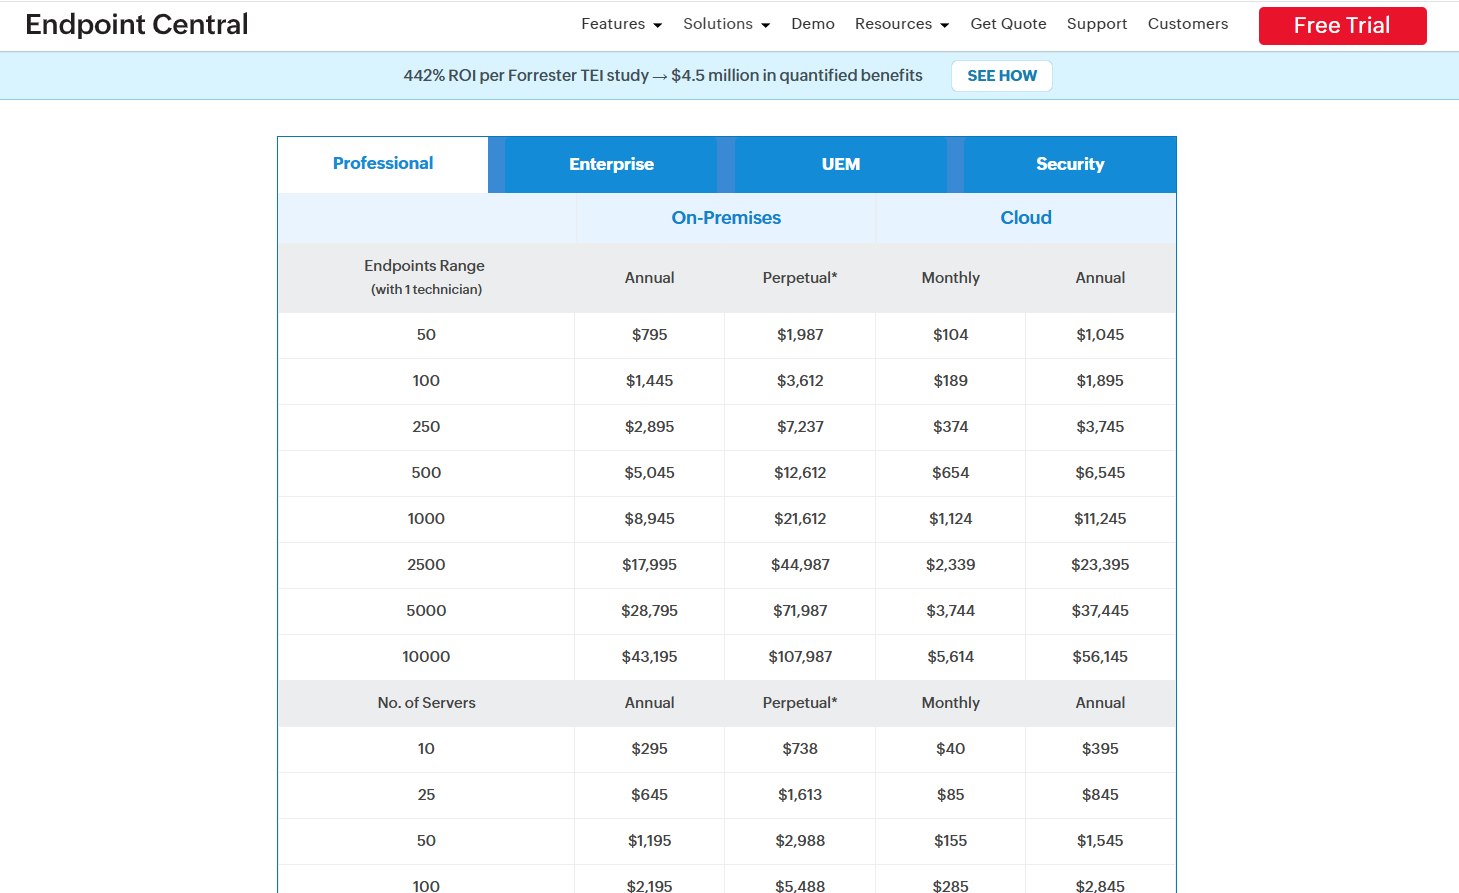Open the Solutions dropdown menu

pyautogui.click(x=726, y=24)
